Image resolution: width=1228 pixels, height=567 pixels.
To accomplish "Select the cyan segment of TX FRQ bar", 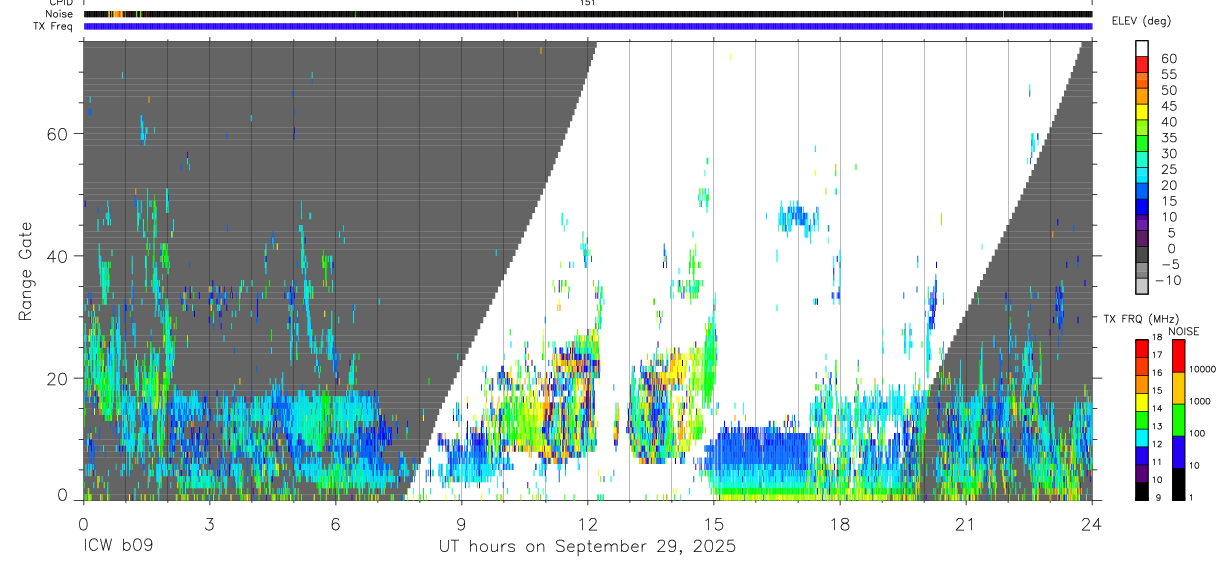I will pos(1143,438).
